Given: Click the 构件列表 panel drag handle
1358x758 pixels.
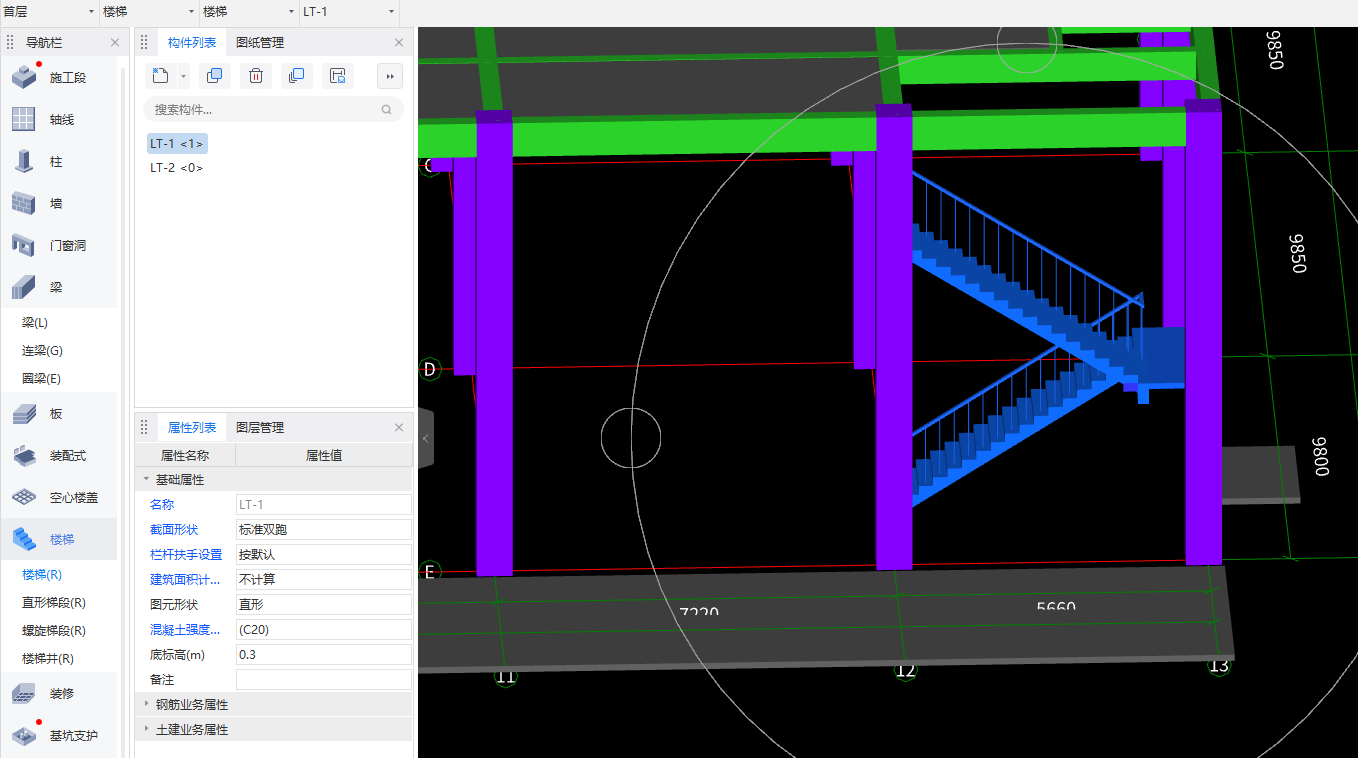Looking at the screenshot, I should 144,42.
